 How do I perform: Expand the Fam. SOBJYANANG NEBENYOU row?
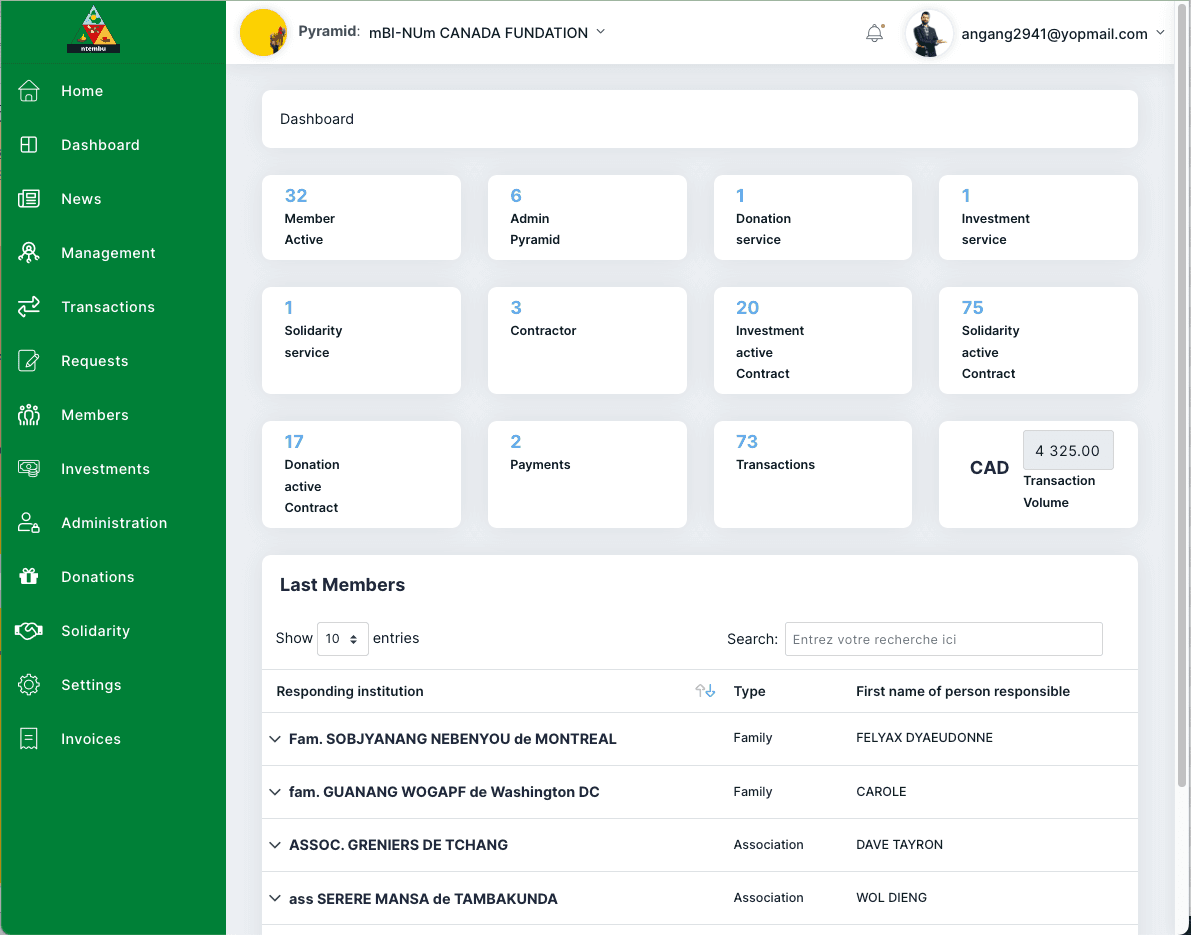coord(275,739)
